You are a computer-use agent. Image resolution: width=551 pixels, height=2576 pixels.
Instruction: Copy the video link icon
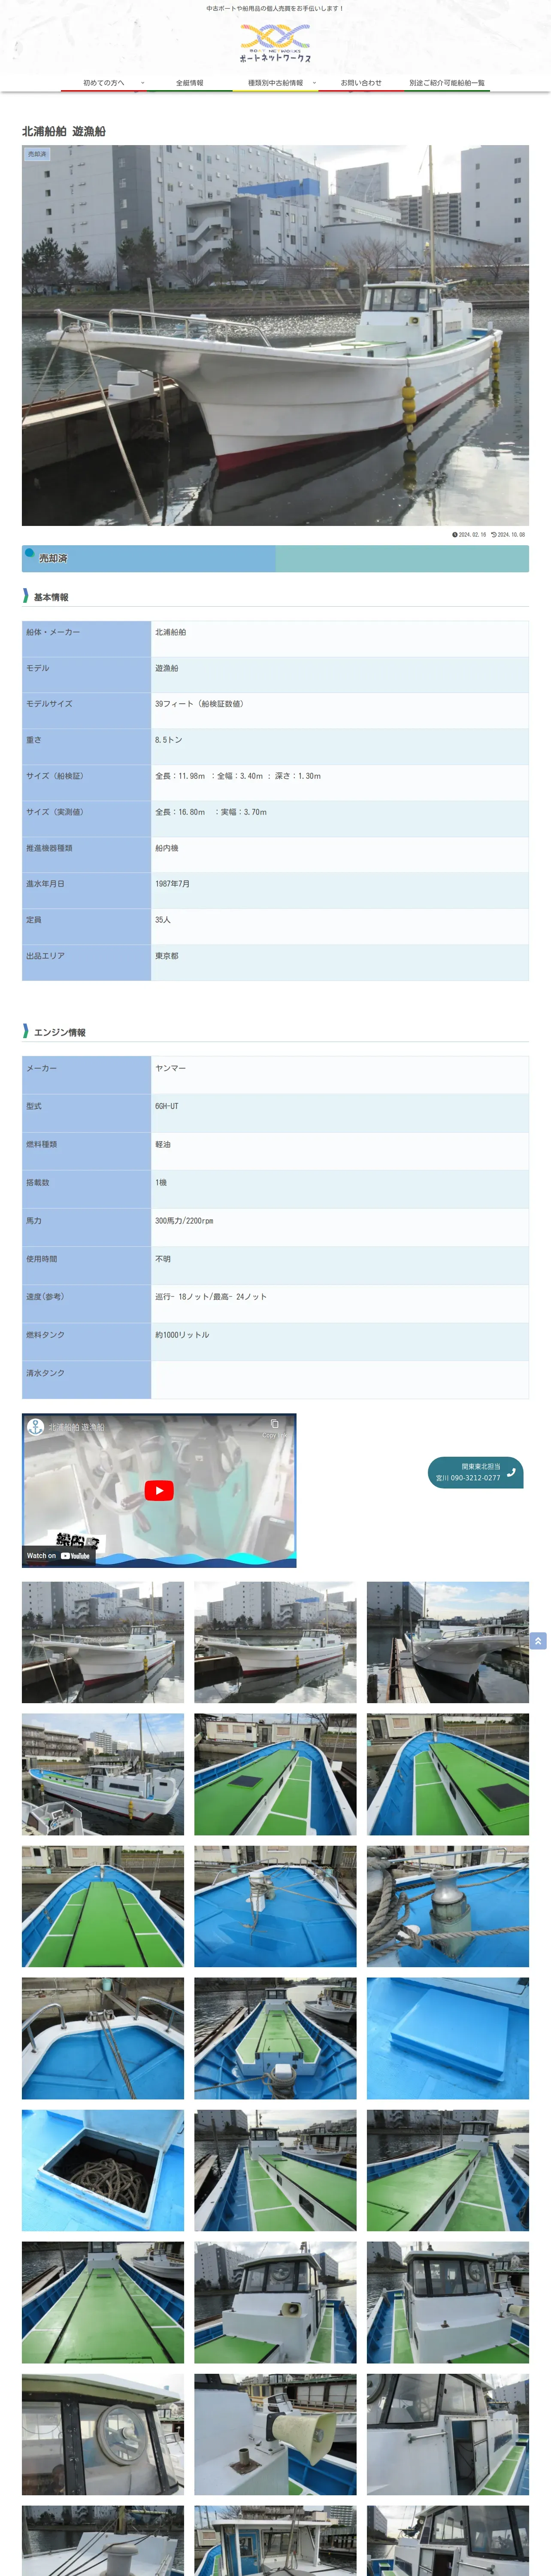[x=274, y=1424]
